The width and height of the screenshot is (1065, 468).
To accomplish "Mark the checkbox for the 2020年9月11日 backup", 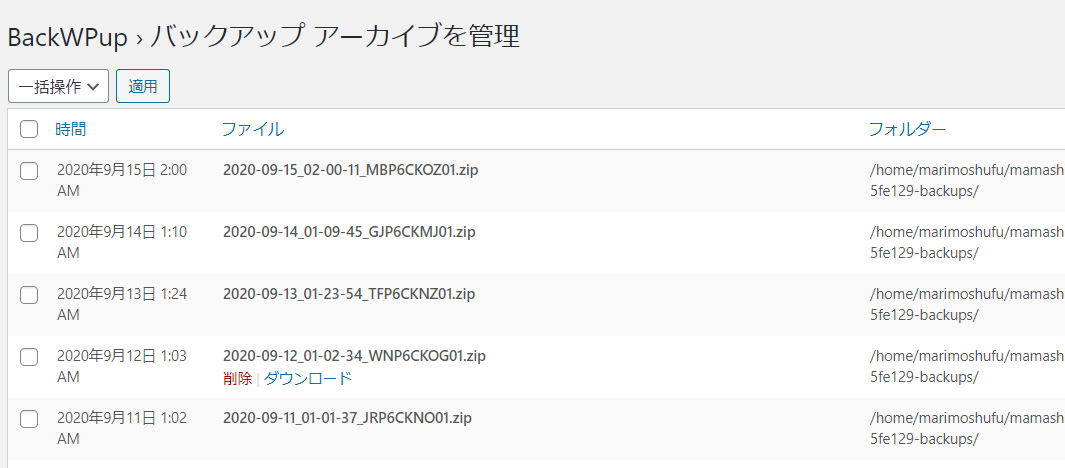I will (x=29, y=419).
